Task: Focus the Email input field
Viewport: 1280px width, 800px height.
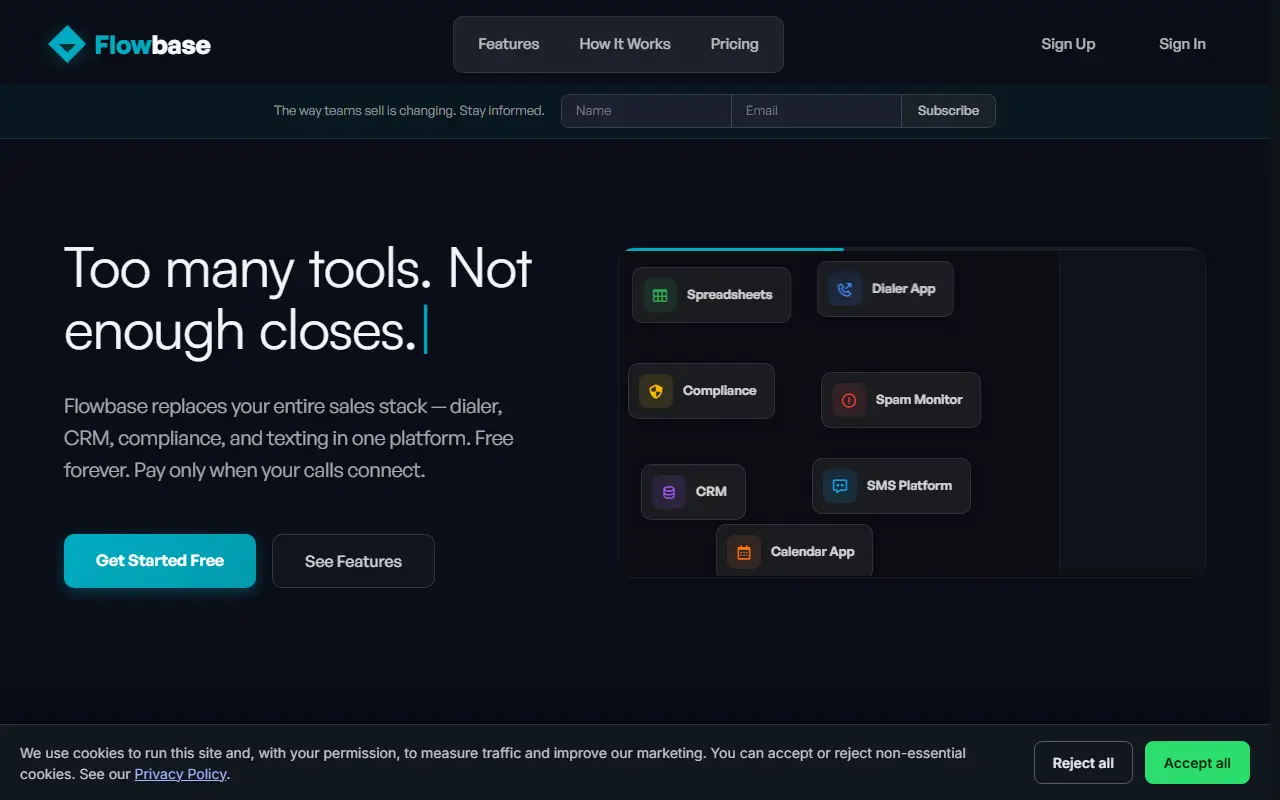Action: (816, 111)
